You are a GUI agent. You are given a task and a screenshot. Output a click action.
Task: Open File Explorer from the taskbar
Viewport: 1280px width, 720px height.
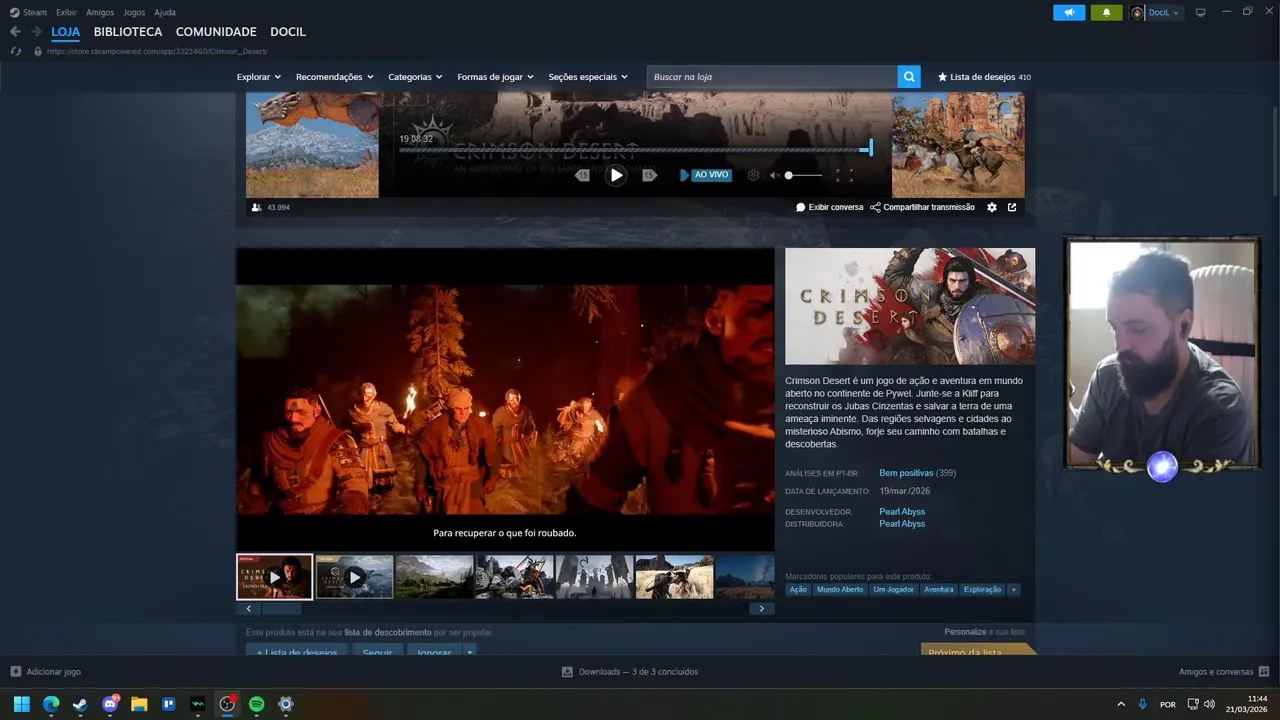[139, 704]
